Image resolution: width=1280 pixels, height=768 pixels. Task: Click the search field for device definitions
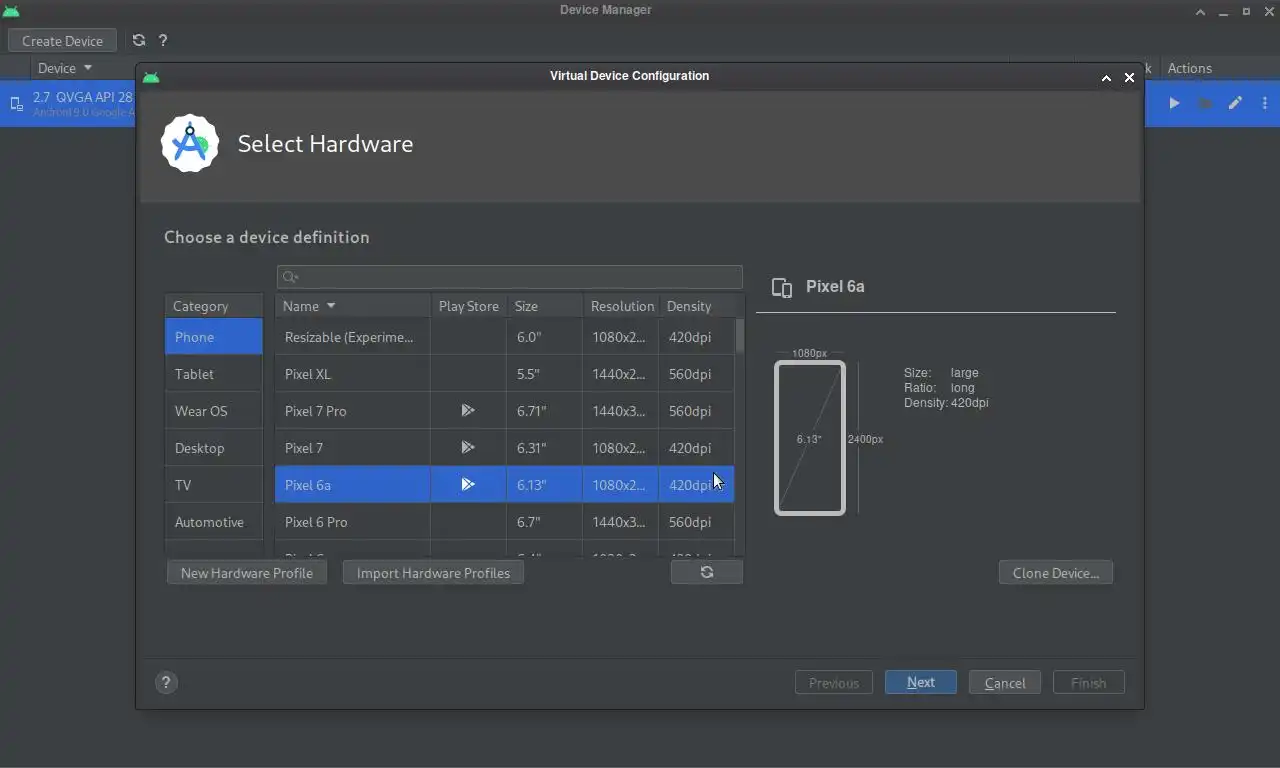pyautogui.click(x=509, y=277)
